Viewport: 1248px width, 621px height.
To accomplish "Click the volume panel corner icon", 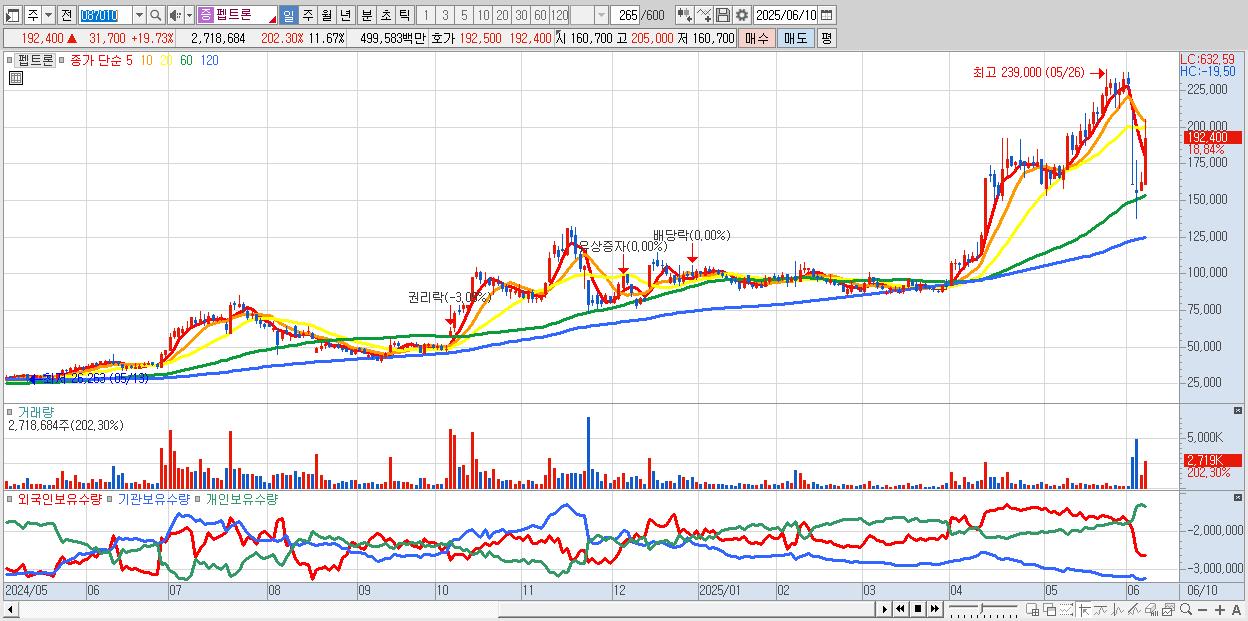I will (1240, 412).
